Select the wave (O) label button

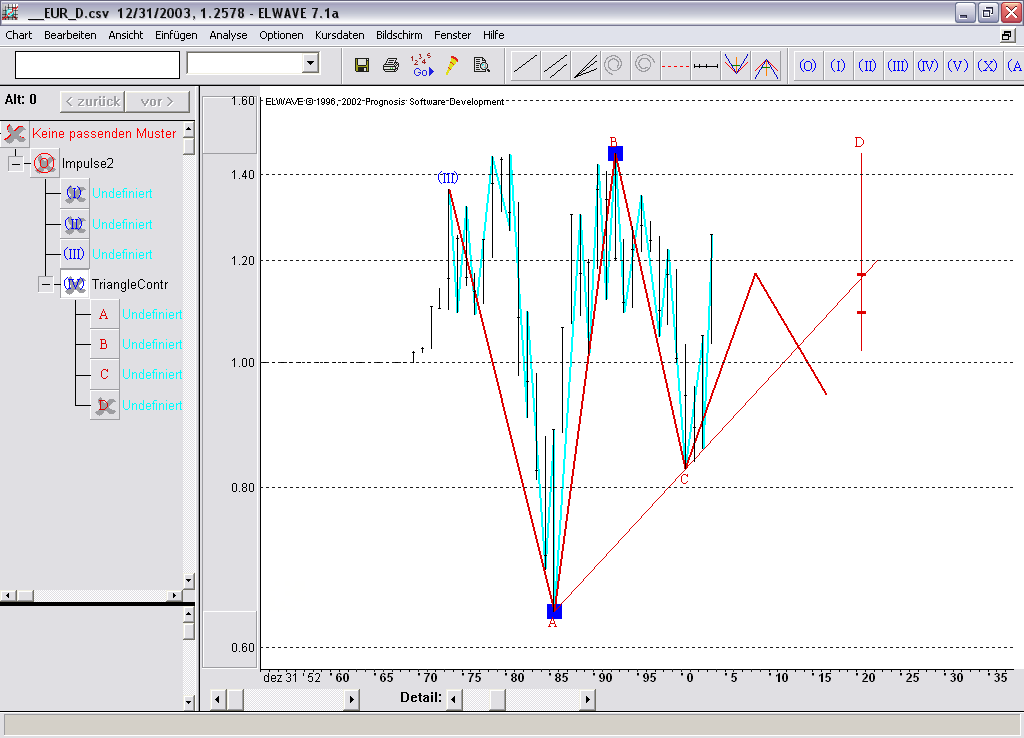point(807,66)
